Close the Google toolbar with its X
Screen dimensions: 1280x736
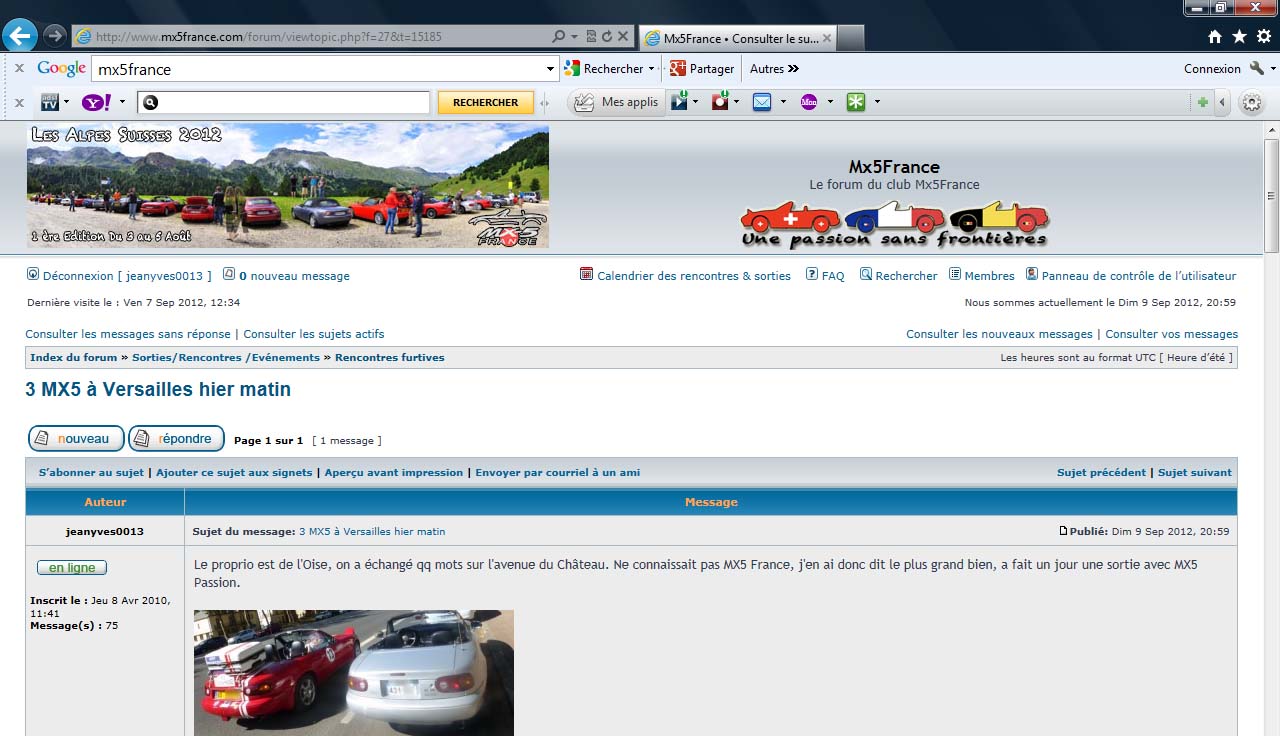[x=19, y=69]
